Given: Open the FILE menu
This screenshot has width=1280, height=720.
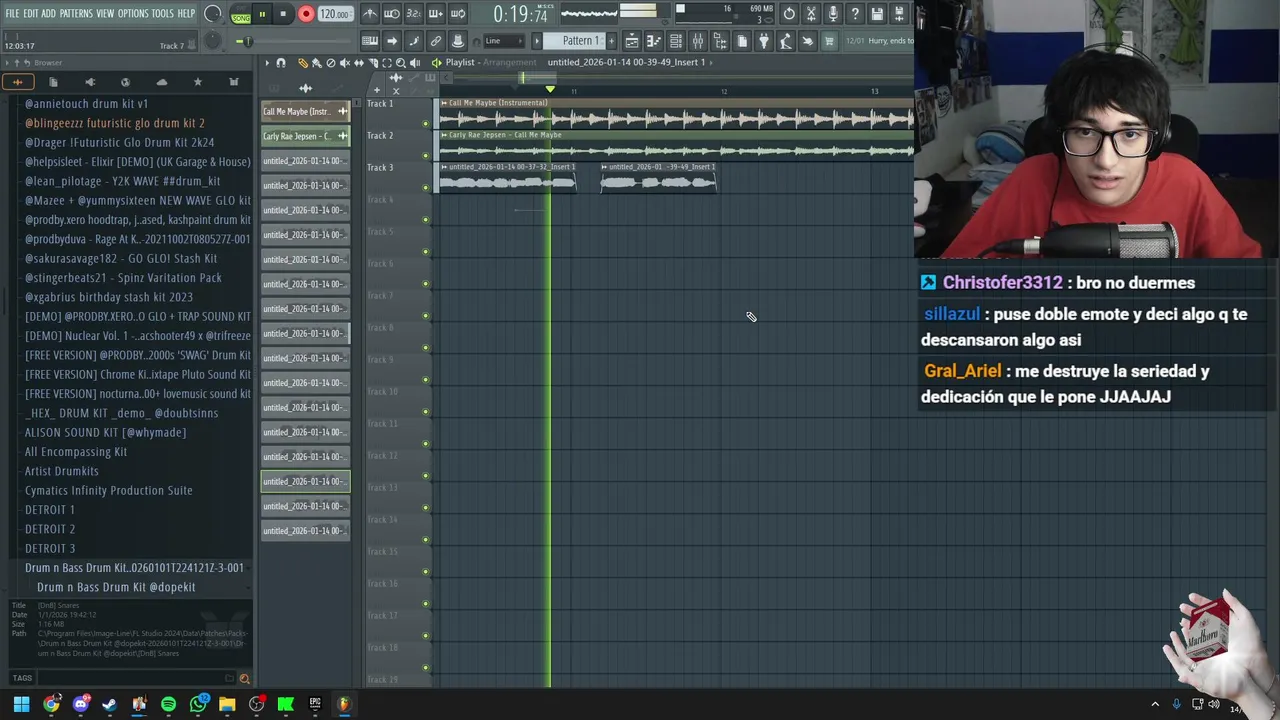Looking at the screenshot, I should coord(12,14).
